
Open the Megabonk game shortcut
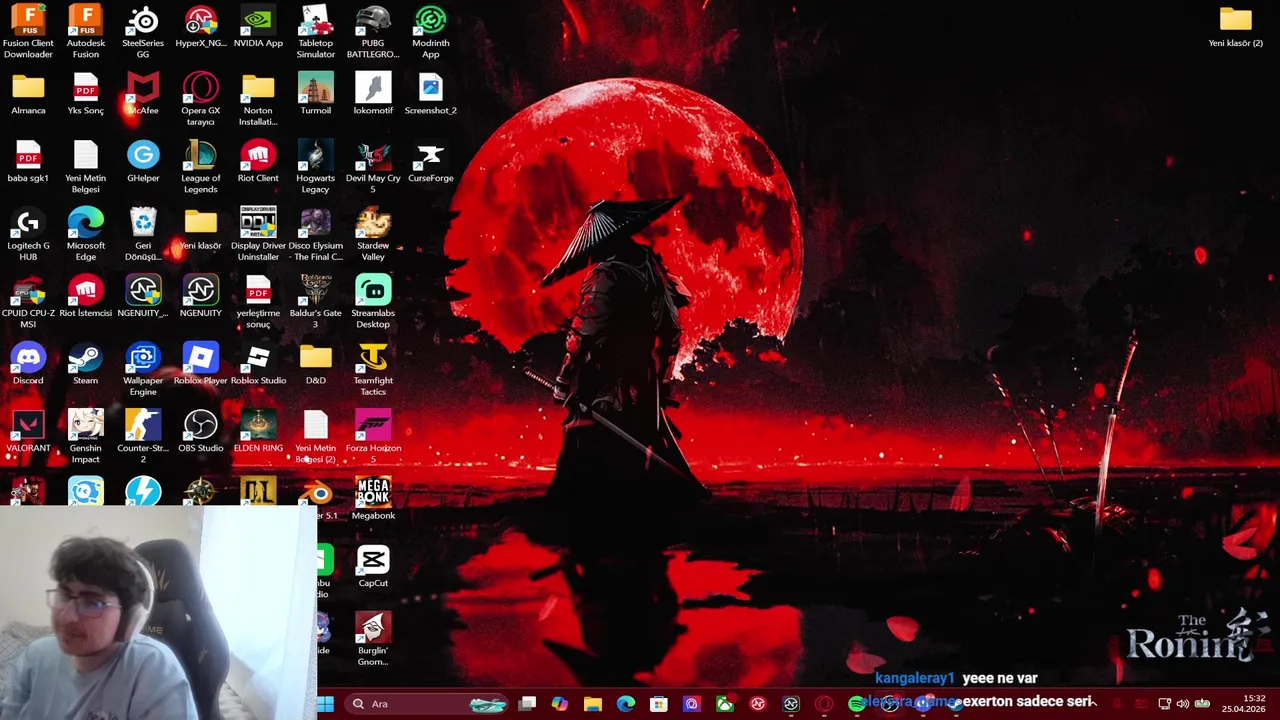coord(373,499)
